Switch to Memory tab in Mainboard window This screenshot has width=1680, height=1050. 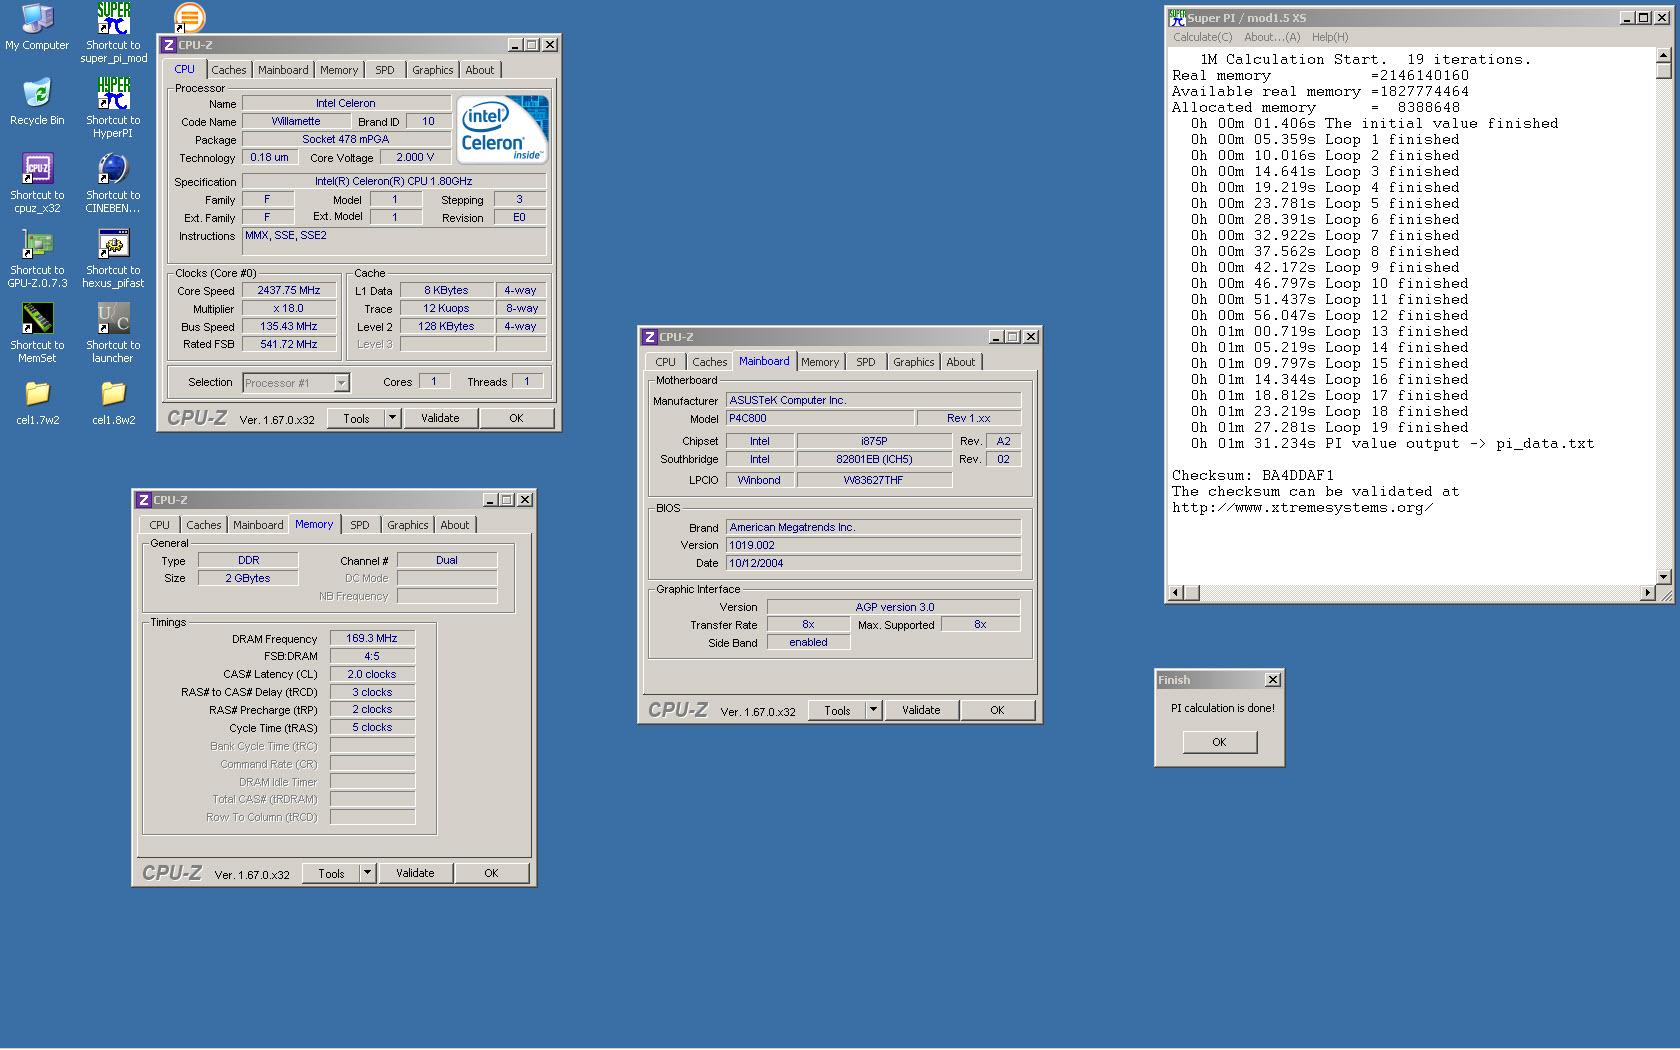click(820, 362)
